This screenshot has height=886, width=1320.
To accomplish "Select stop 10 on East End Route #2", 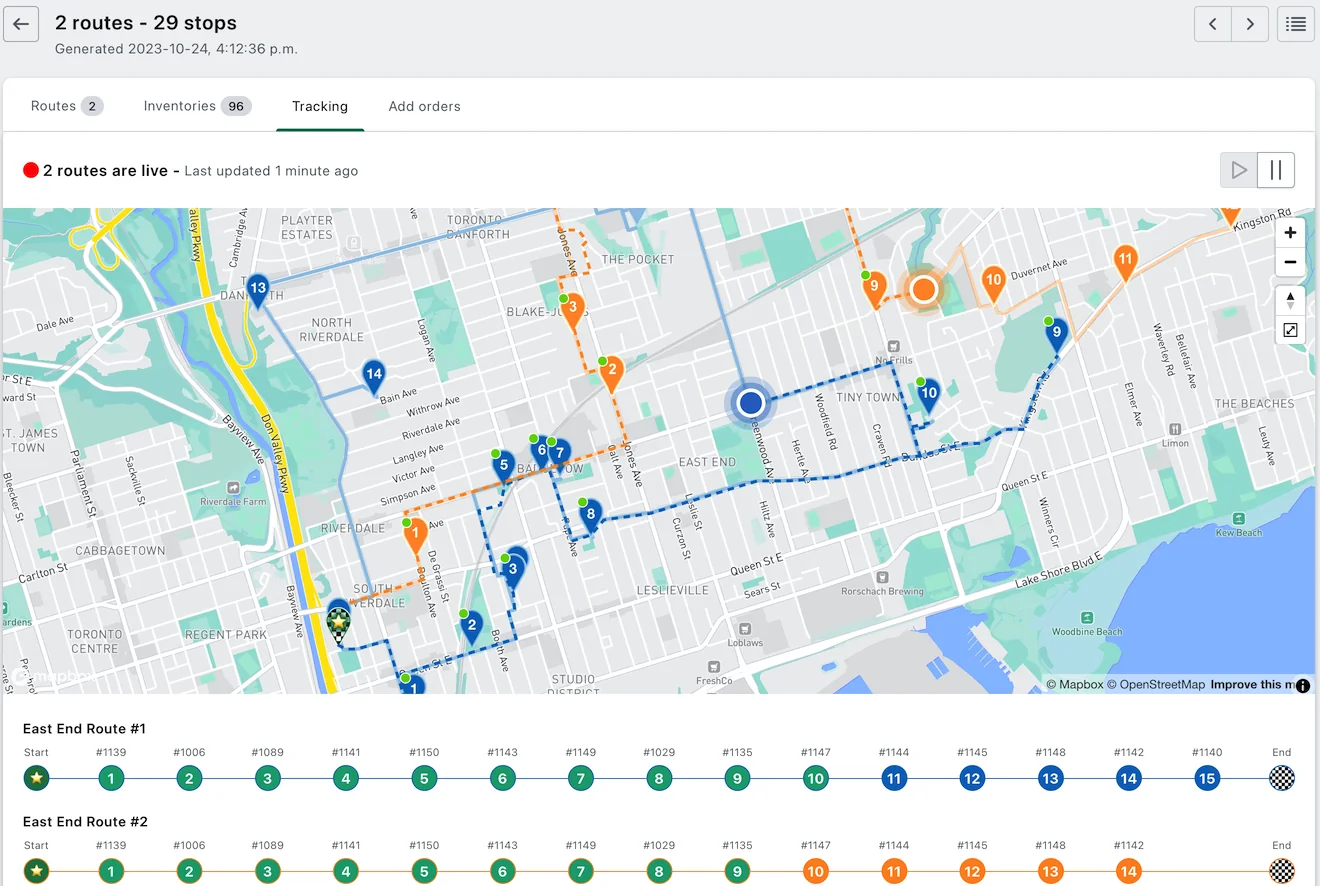I will click(815, 871).
